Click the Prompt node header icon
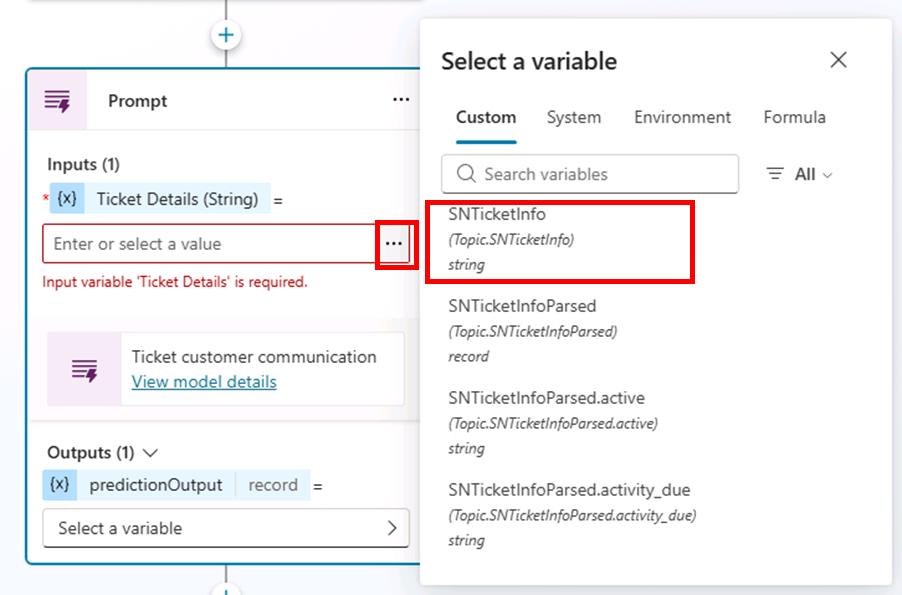Screen dimensions: 902x595 (58, 101)
